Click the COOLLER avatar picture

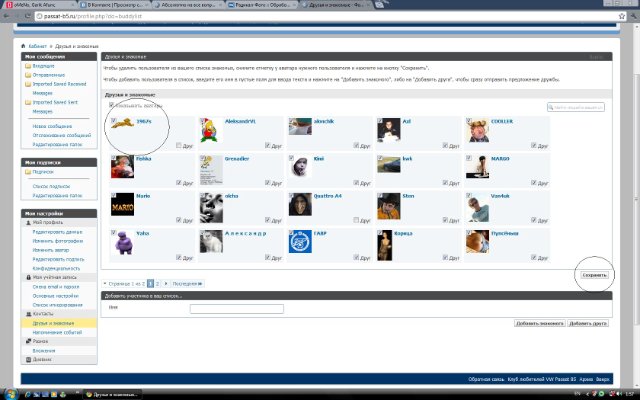(478, 127)
